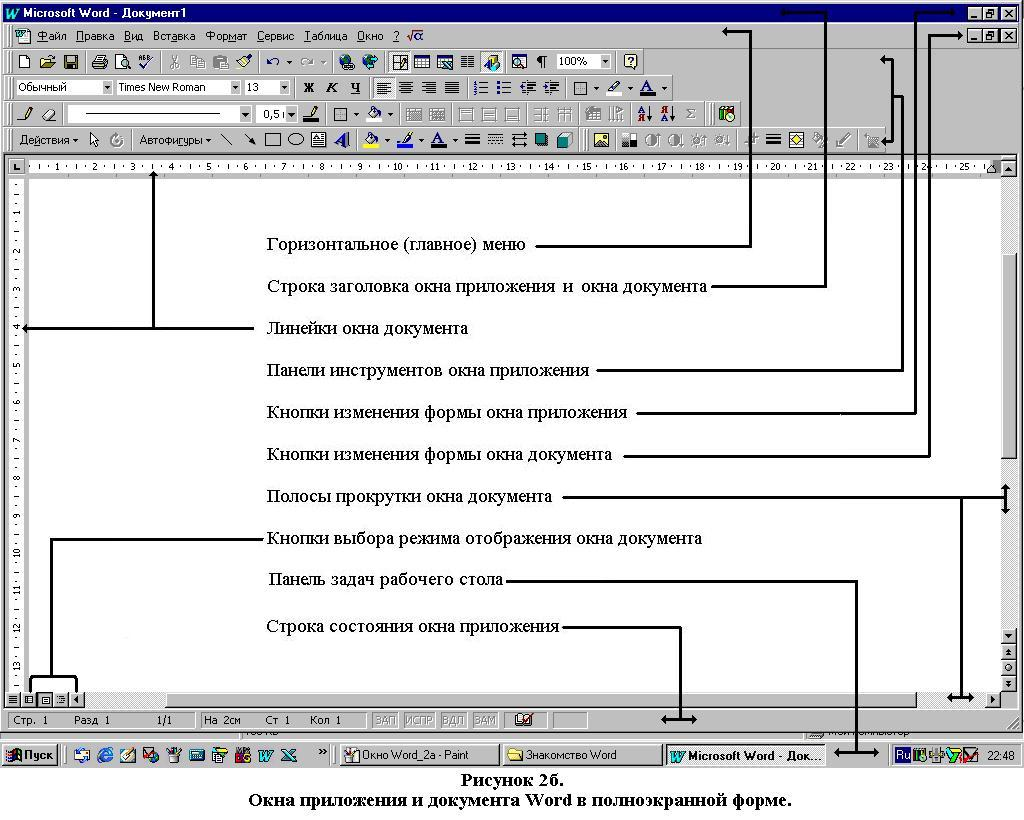
Task: Justify the paragraph text
Action: 452,87
